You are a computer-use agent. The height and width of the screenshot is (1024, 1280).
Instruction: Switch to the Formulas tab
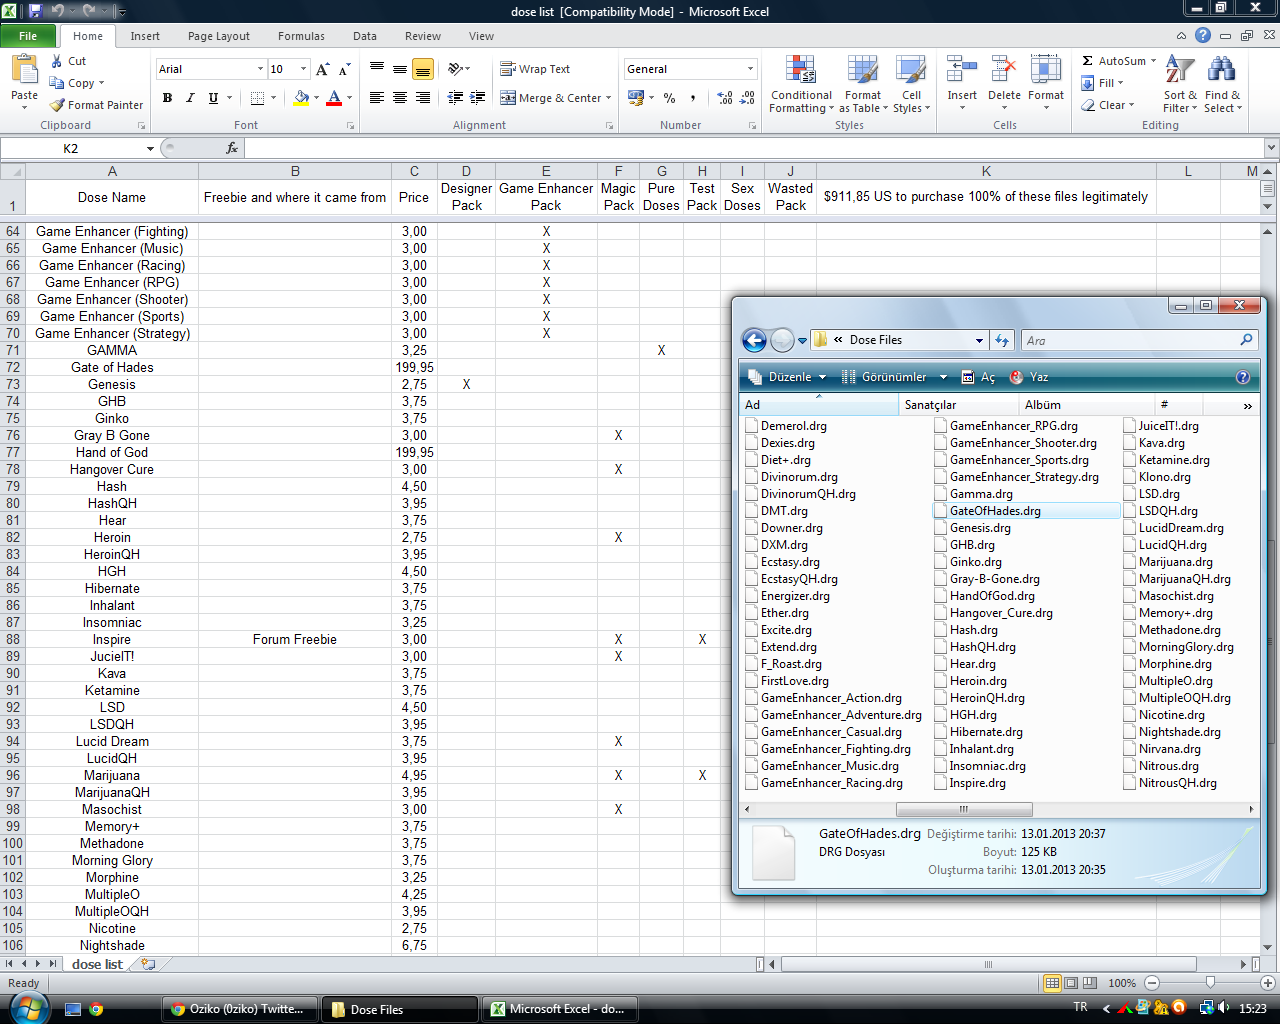[x=301, y=36]
